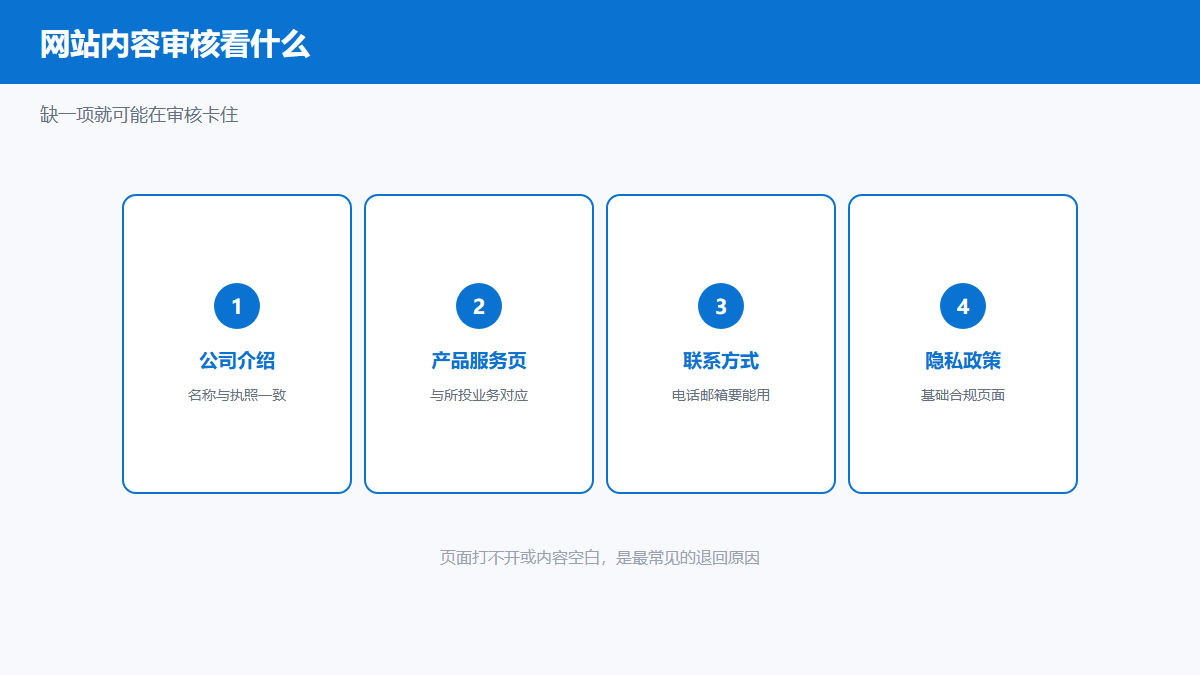Click the number 2 circle badge
This screenshot has width=1200, height=675.
click(x=479, y=306)
